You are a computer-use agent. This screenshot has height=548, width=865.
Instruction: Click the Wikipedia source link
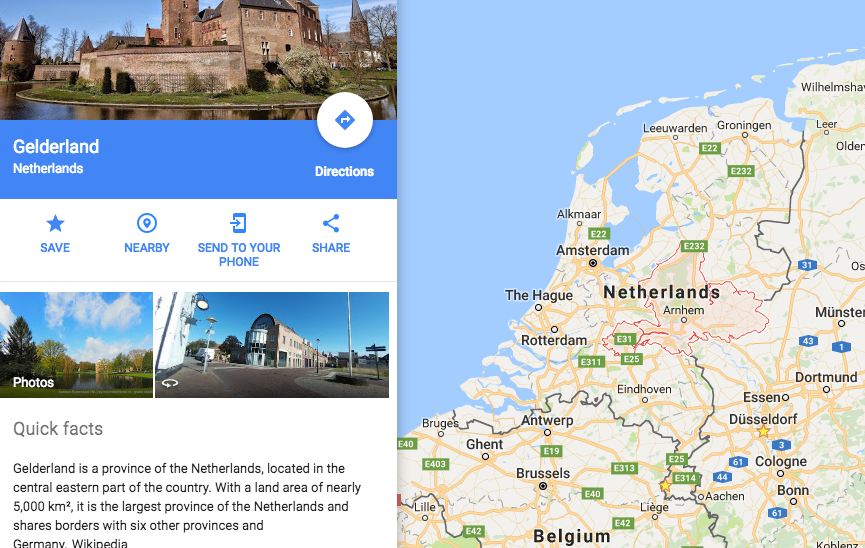(100, 543)
